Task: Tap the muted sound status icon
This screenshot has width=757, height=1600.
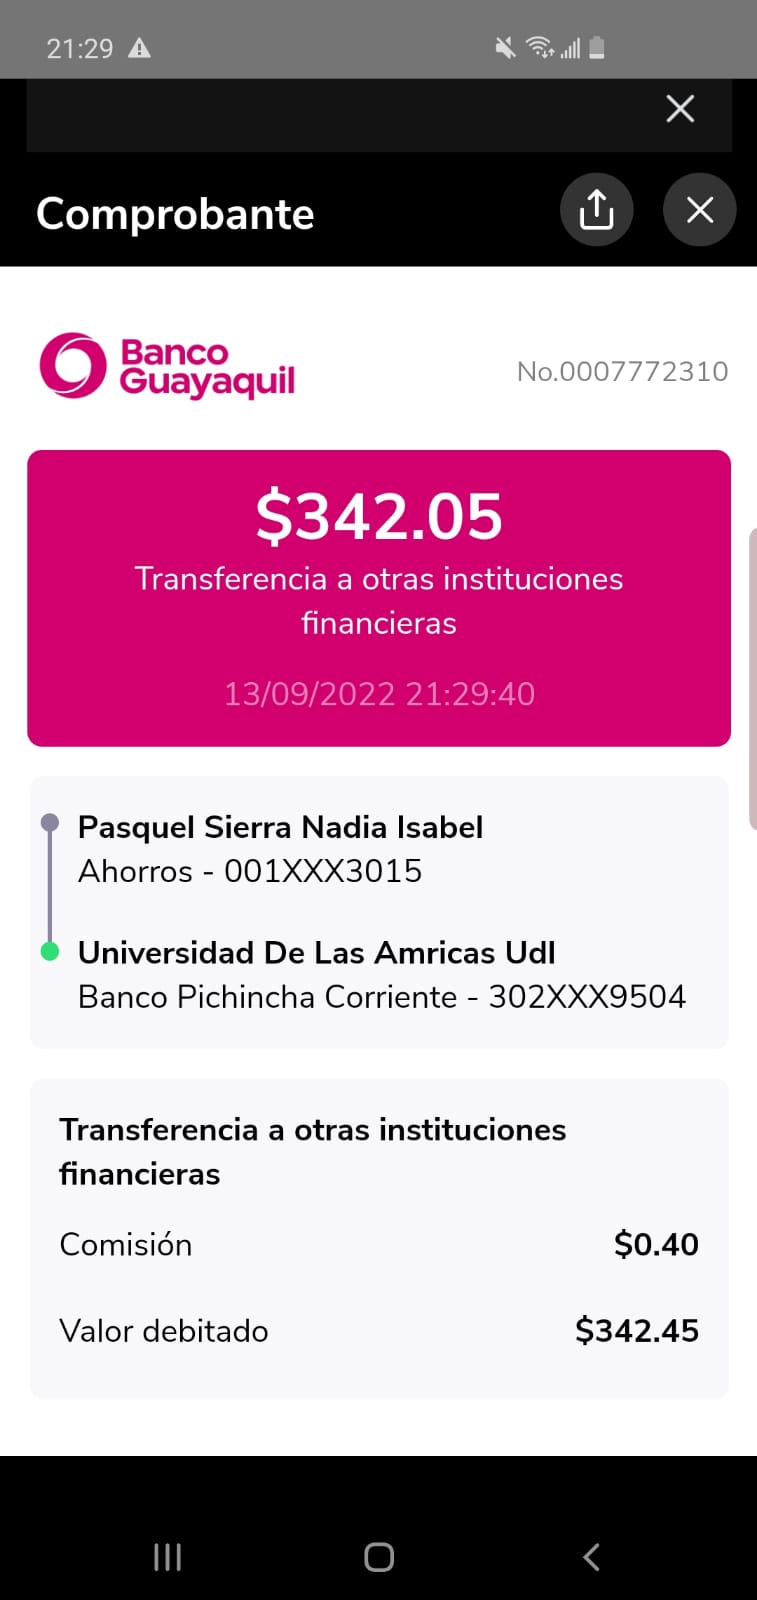Action: (x=505, y=47)
